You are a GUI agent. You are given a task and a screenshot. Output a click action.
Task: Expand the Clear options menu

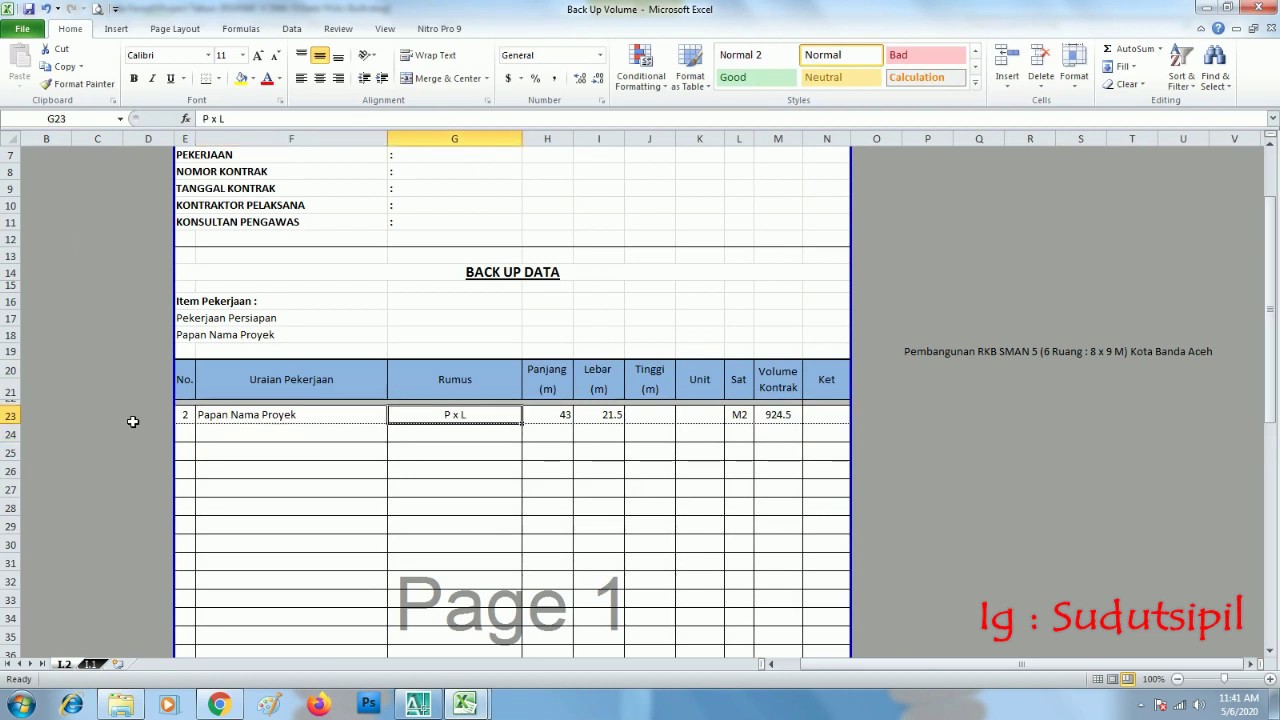(x=1143, y=84)
